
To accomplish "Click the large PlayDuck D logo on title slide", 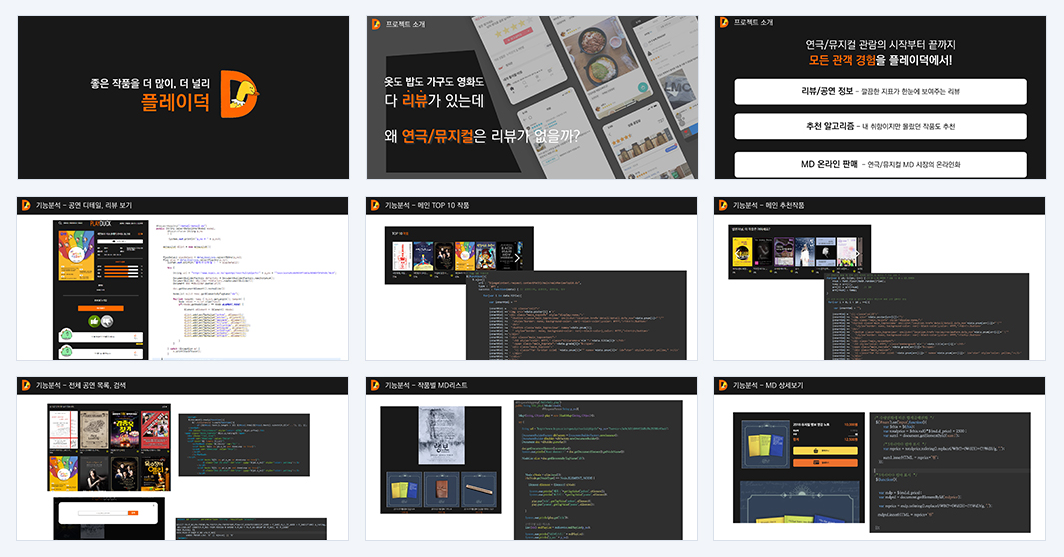I will [240, 96].
